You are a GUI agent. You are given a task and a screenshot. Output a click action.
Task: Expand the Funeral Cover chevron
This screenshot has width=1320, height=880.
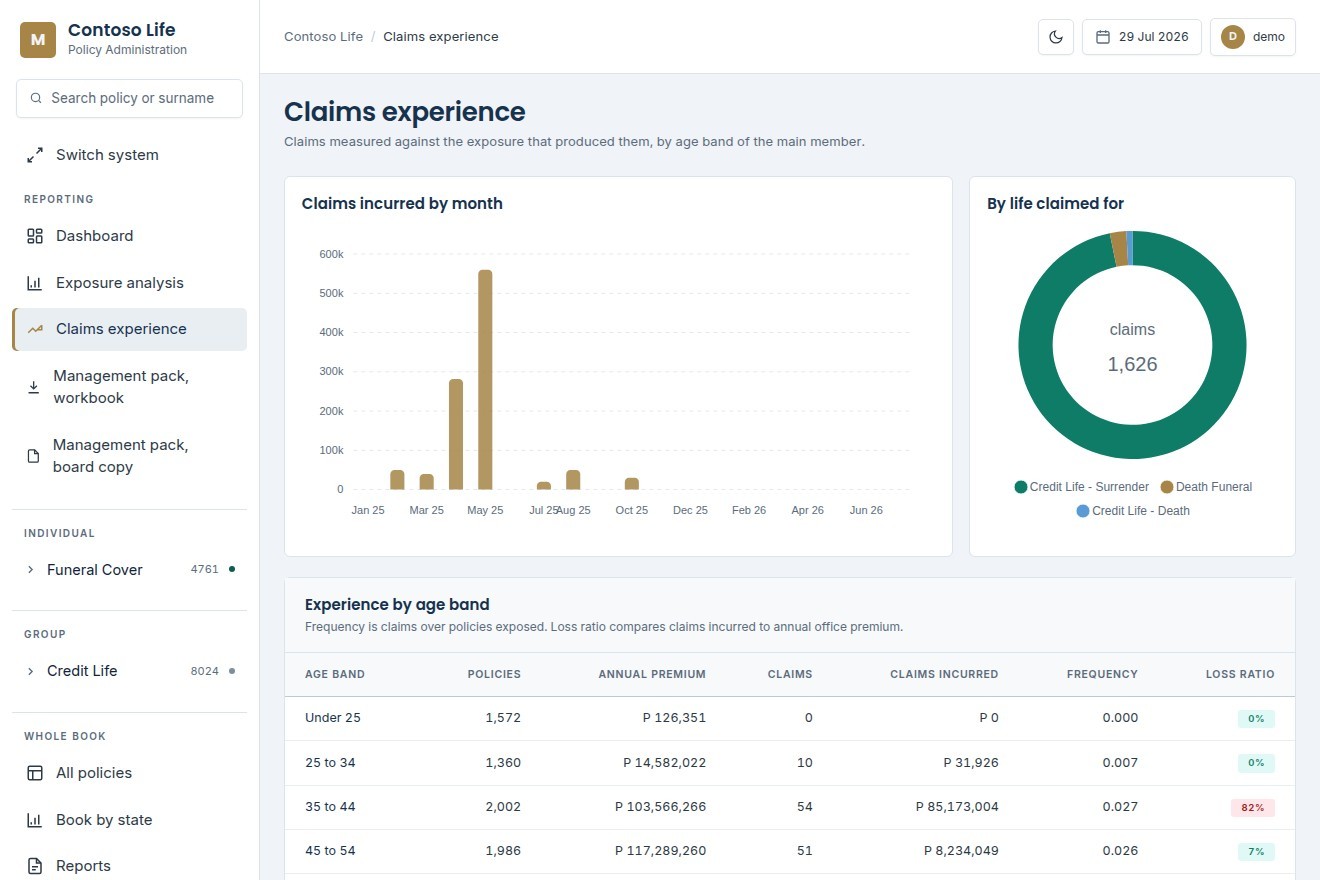coord(31,570)
